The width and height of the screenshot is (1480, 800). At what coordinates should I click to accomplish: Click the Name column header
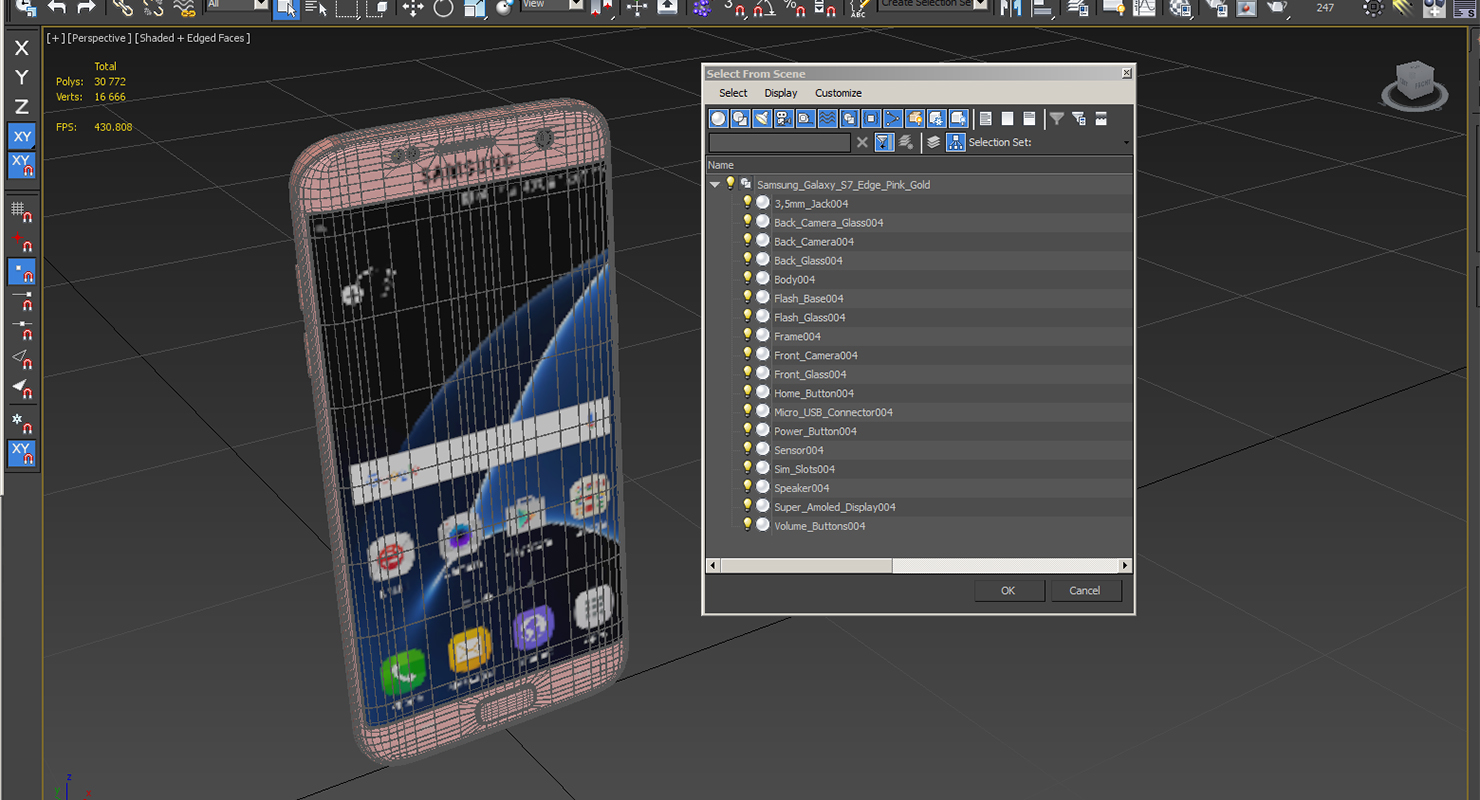(919, 165)
